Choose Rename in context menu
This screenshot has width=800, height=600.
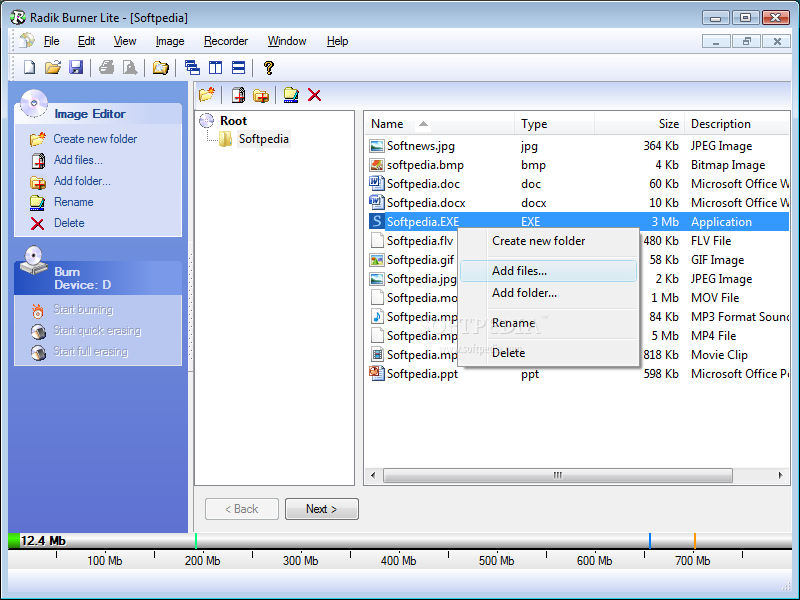tap(548, 323)
